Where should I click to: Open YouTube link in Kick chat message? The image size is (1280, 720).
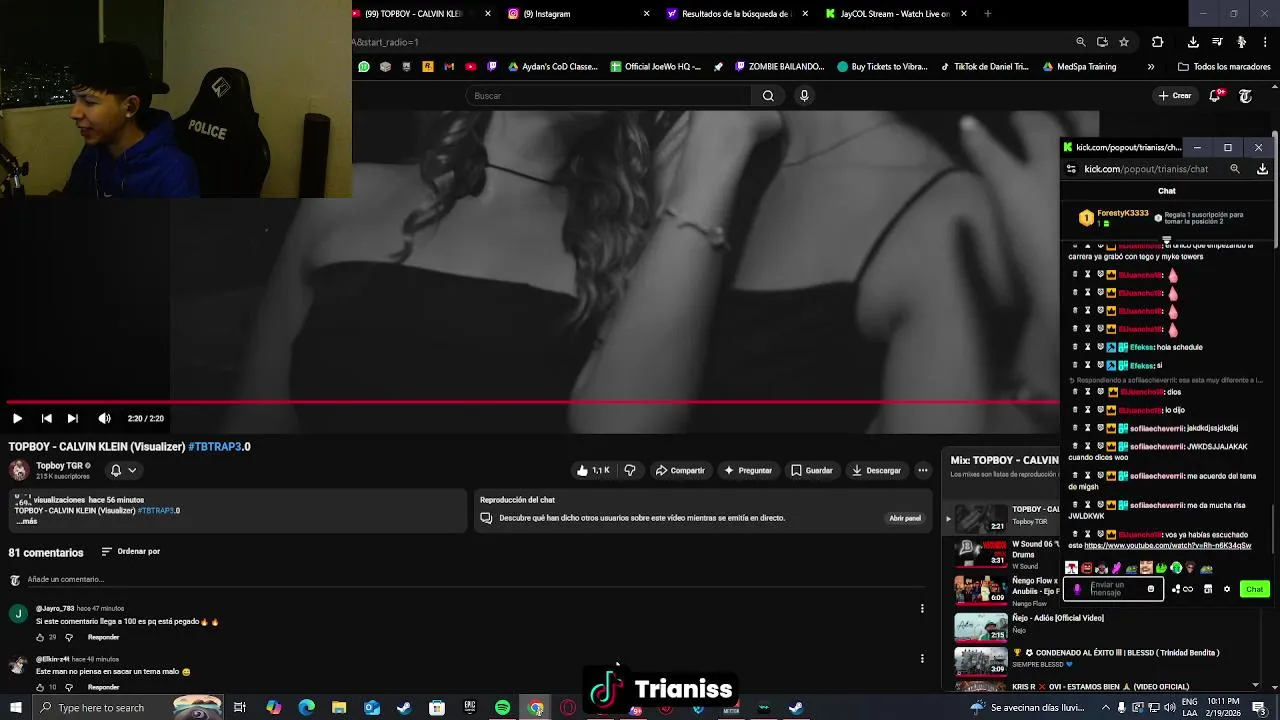click(x=1167, y=546)
